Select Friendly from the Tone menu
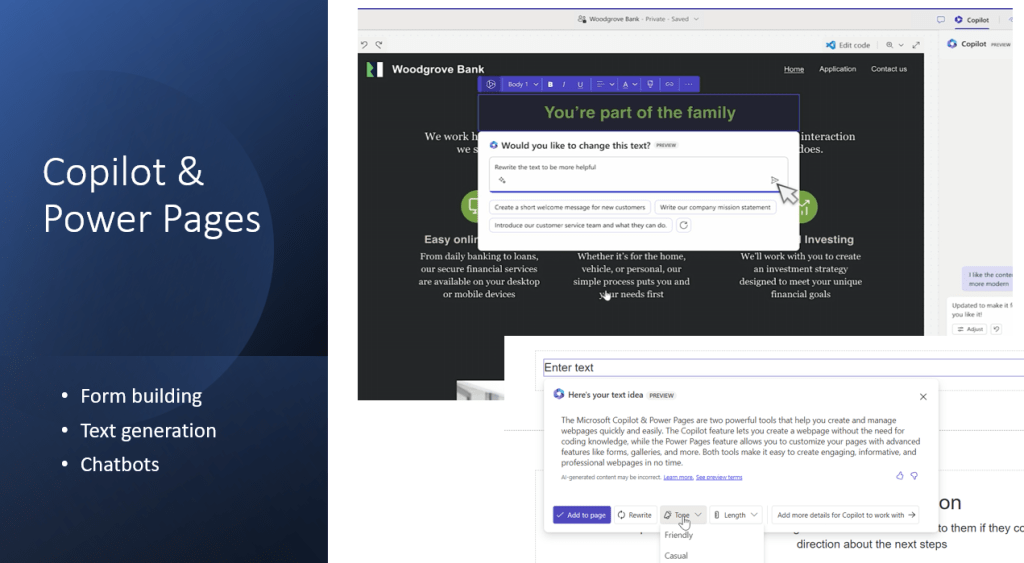 [x=678, y=536]
